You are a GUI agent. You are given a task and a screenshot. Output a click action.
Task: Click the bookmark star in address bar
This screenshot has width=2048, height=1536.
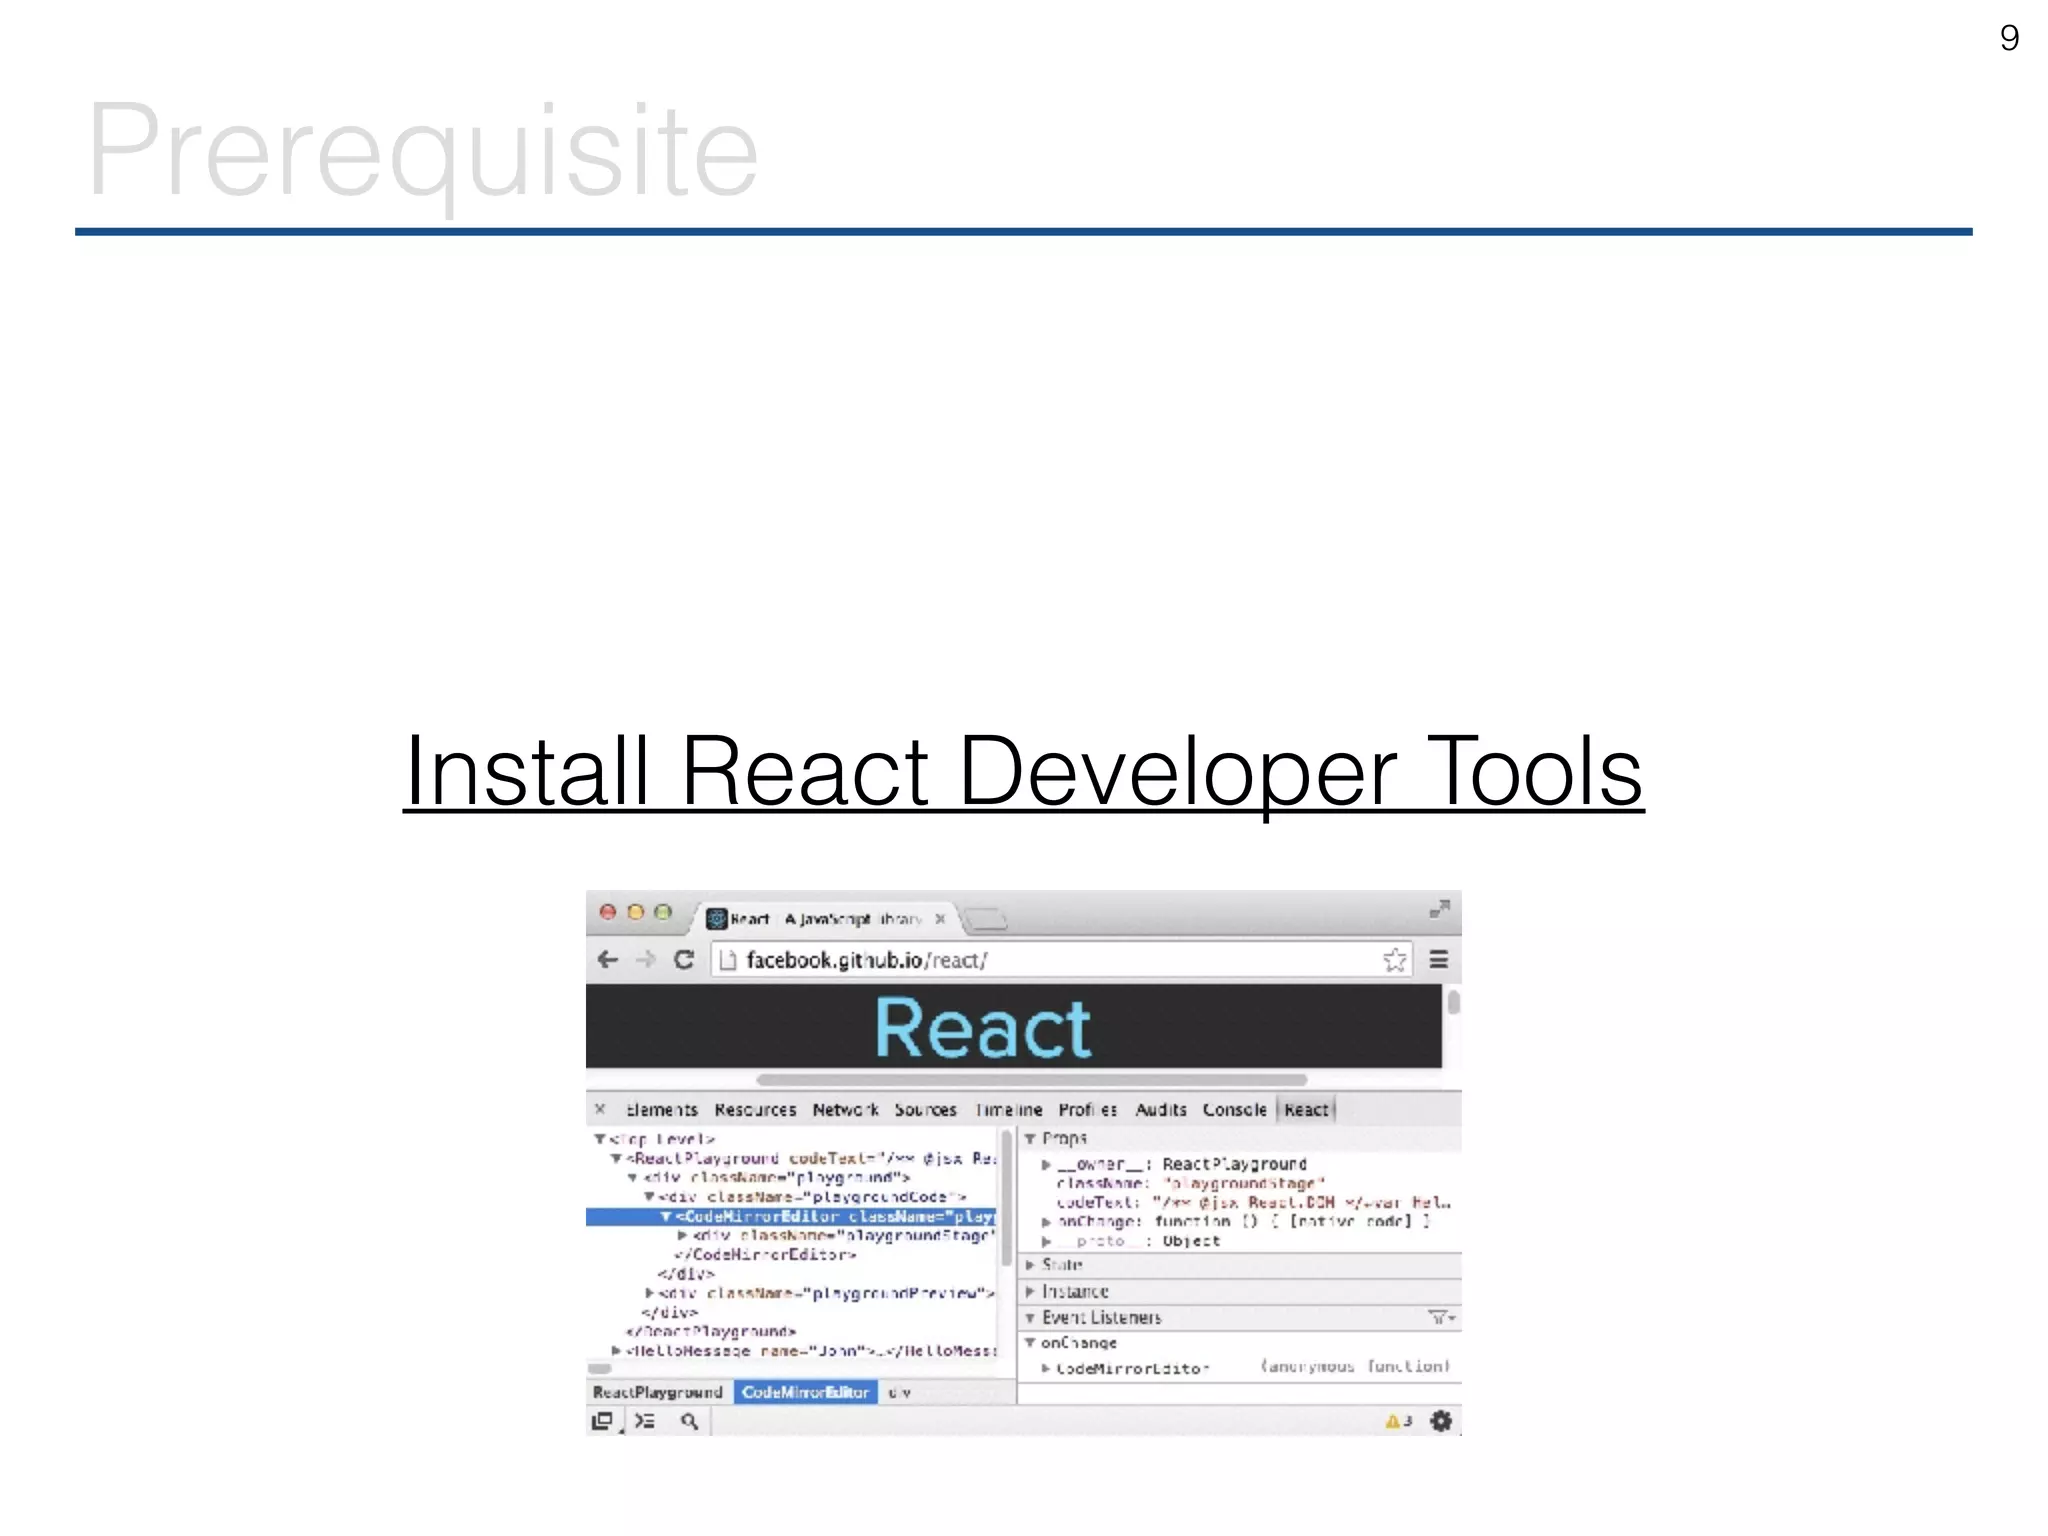tap(1394, 961)
